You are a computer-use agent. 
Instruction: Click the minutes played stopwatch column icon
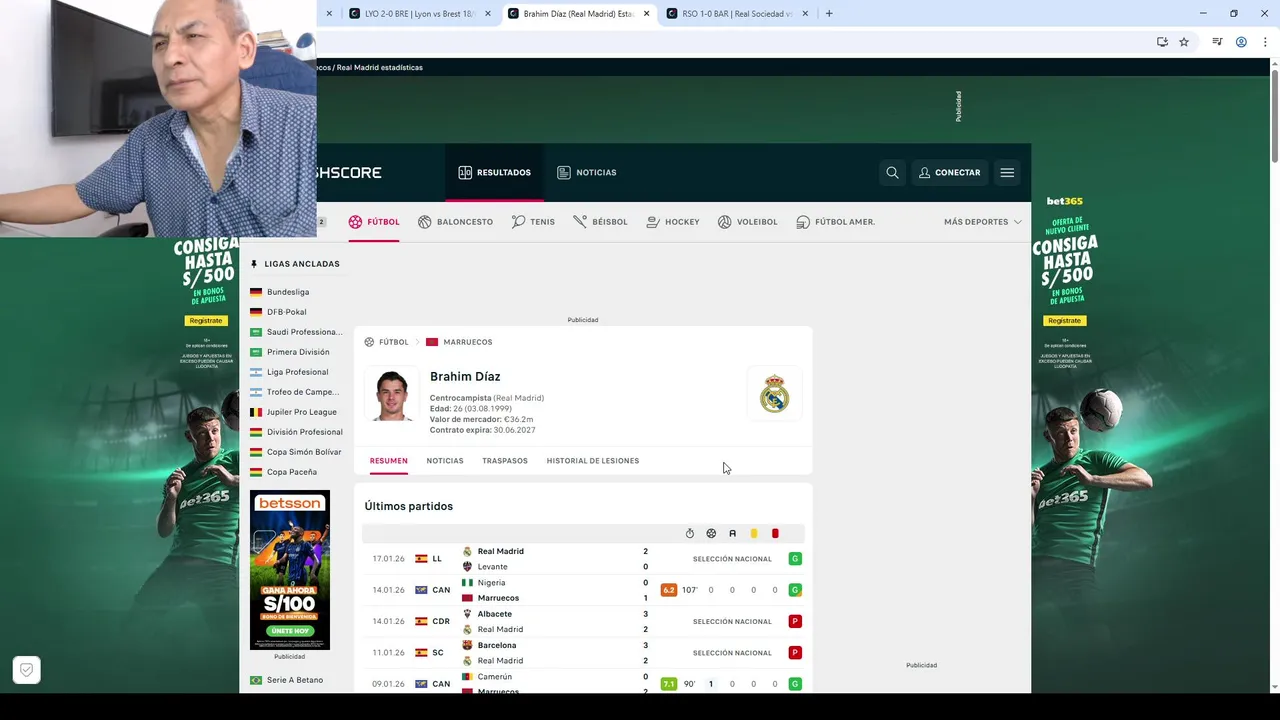[690, 534]
